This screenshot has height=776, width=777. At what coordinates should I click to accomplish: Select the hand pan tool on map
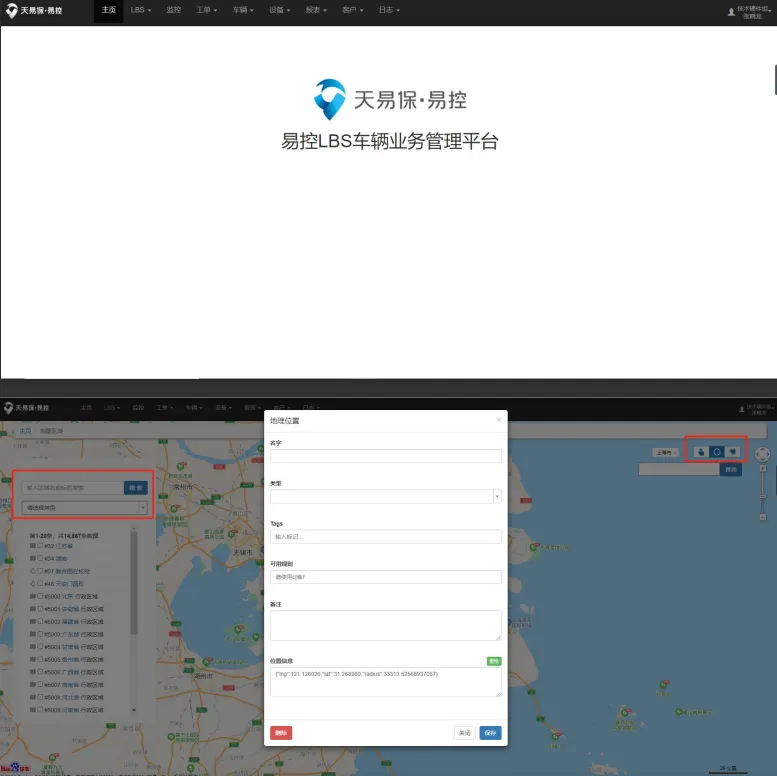point(701,452)
